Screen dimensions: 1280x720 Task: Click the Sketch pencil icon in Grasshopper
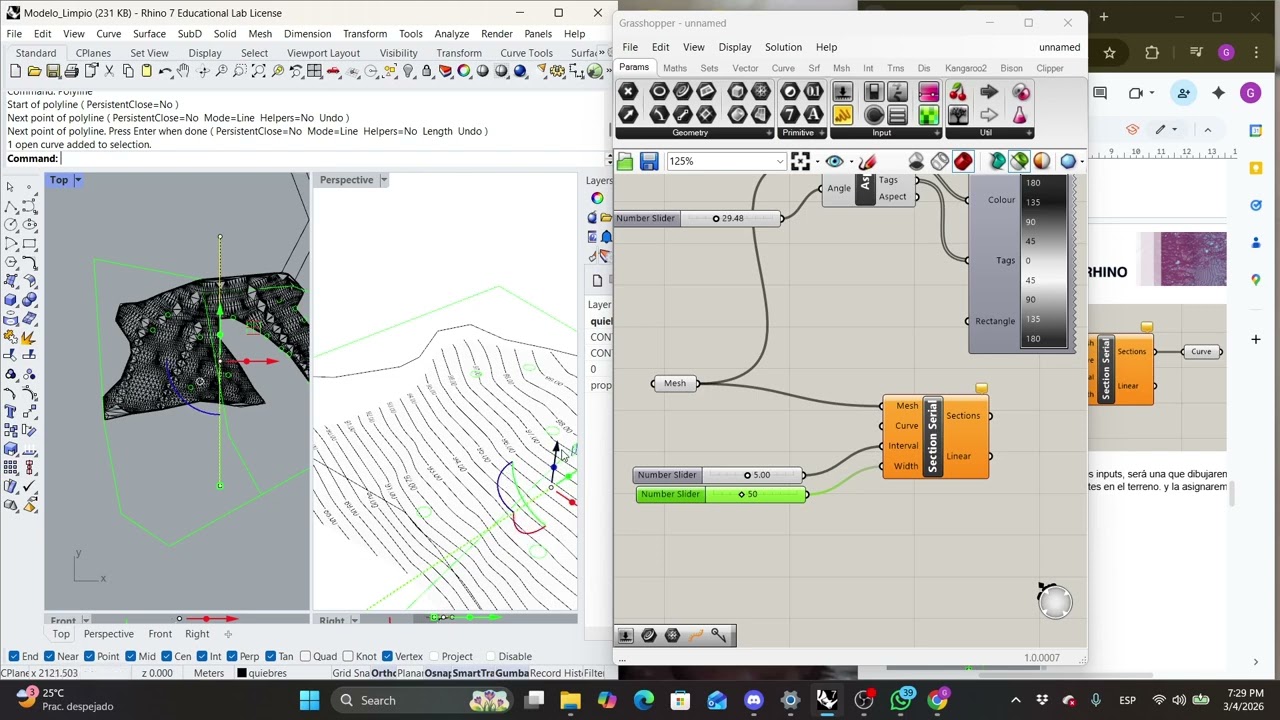click(x=866, y=161)
